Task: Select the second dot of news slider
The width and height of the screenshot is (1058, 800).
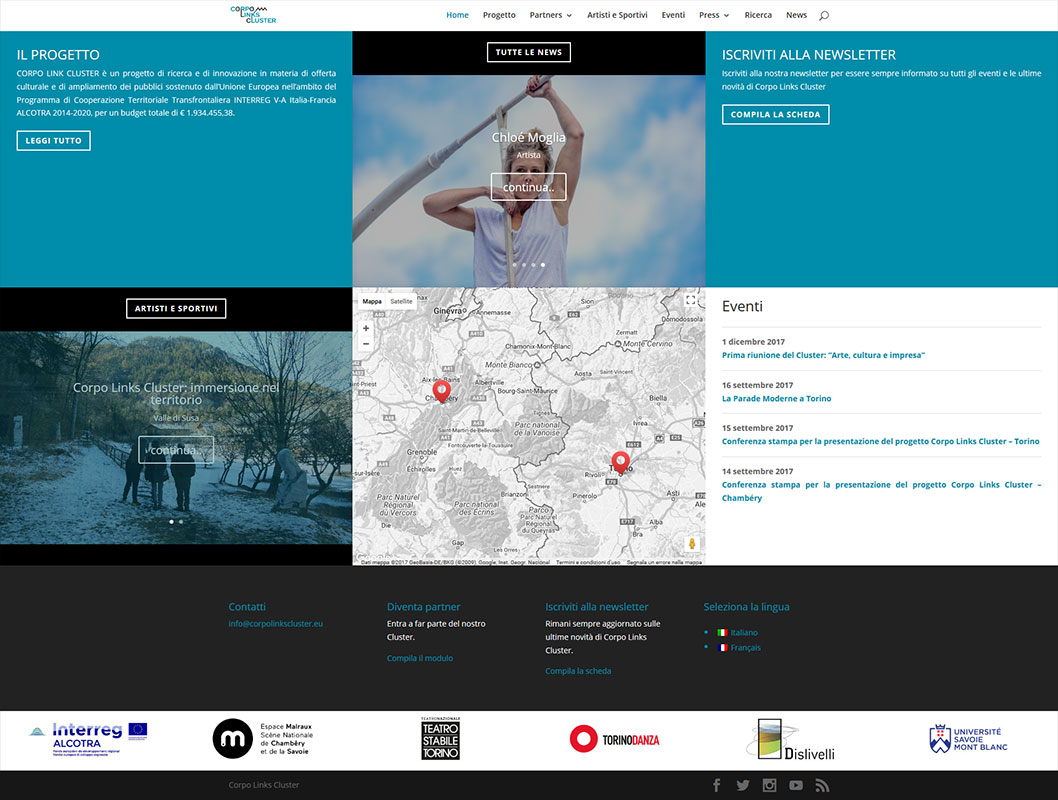Action: click(524, 265)
